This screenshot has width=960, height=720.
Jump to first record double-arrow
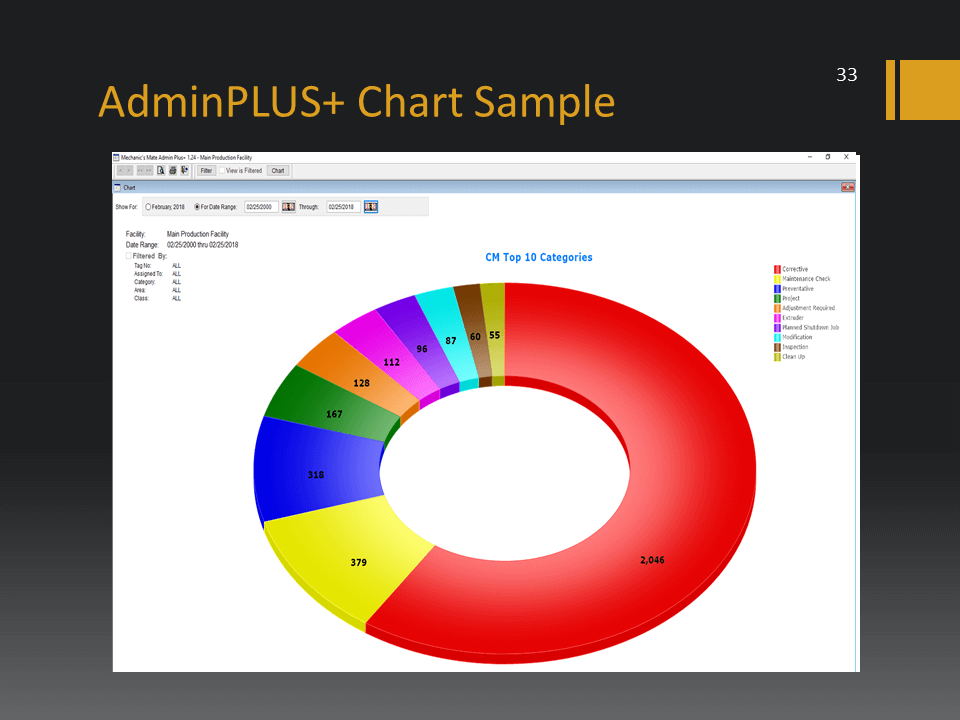pyautogui.click(x=140, y=171)
